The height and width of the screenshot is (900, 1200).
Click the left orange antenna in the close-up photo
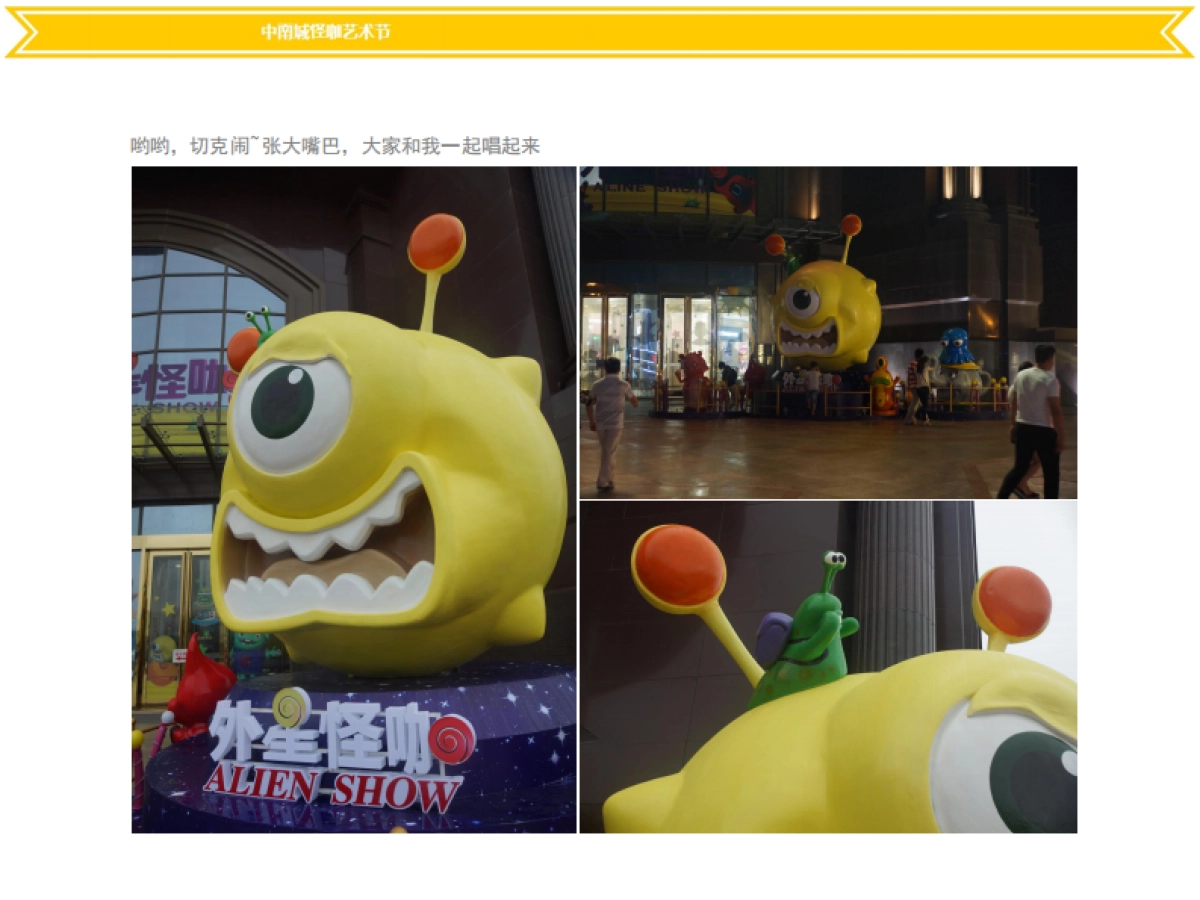(680, 567)
